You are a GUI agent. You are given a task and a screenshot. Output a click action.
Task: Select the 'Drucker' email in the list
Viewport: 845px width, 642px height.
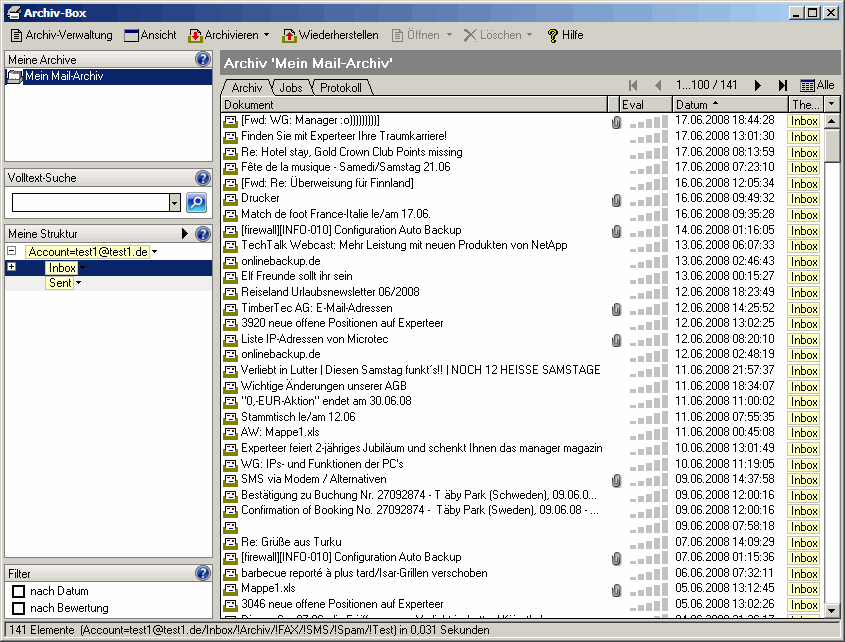coord(260,198)
